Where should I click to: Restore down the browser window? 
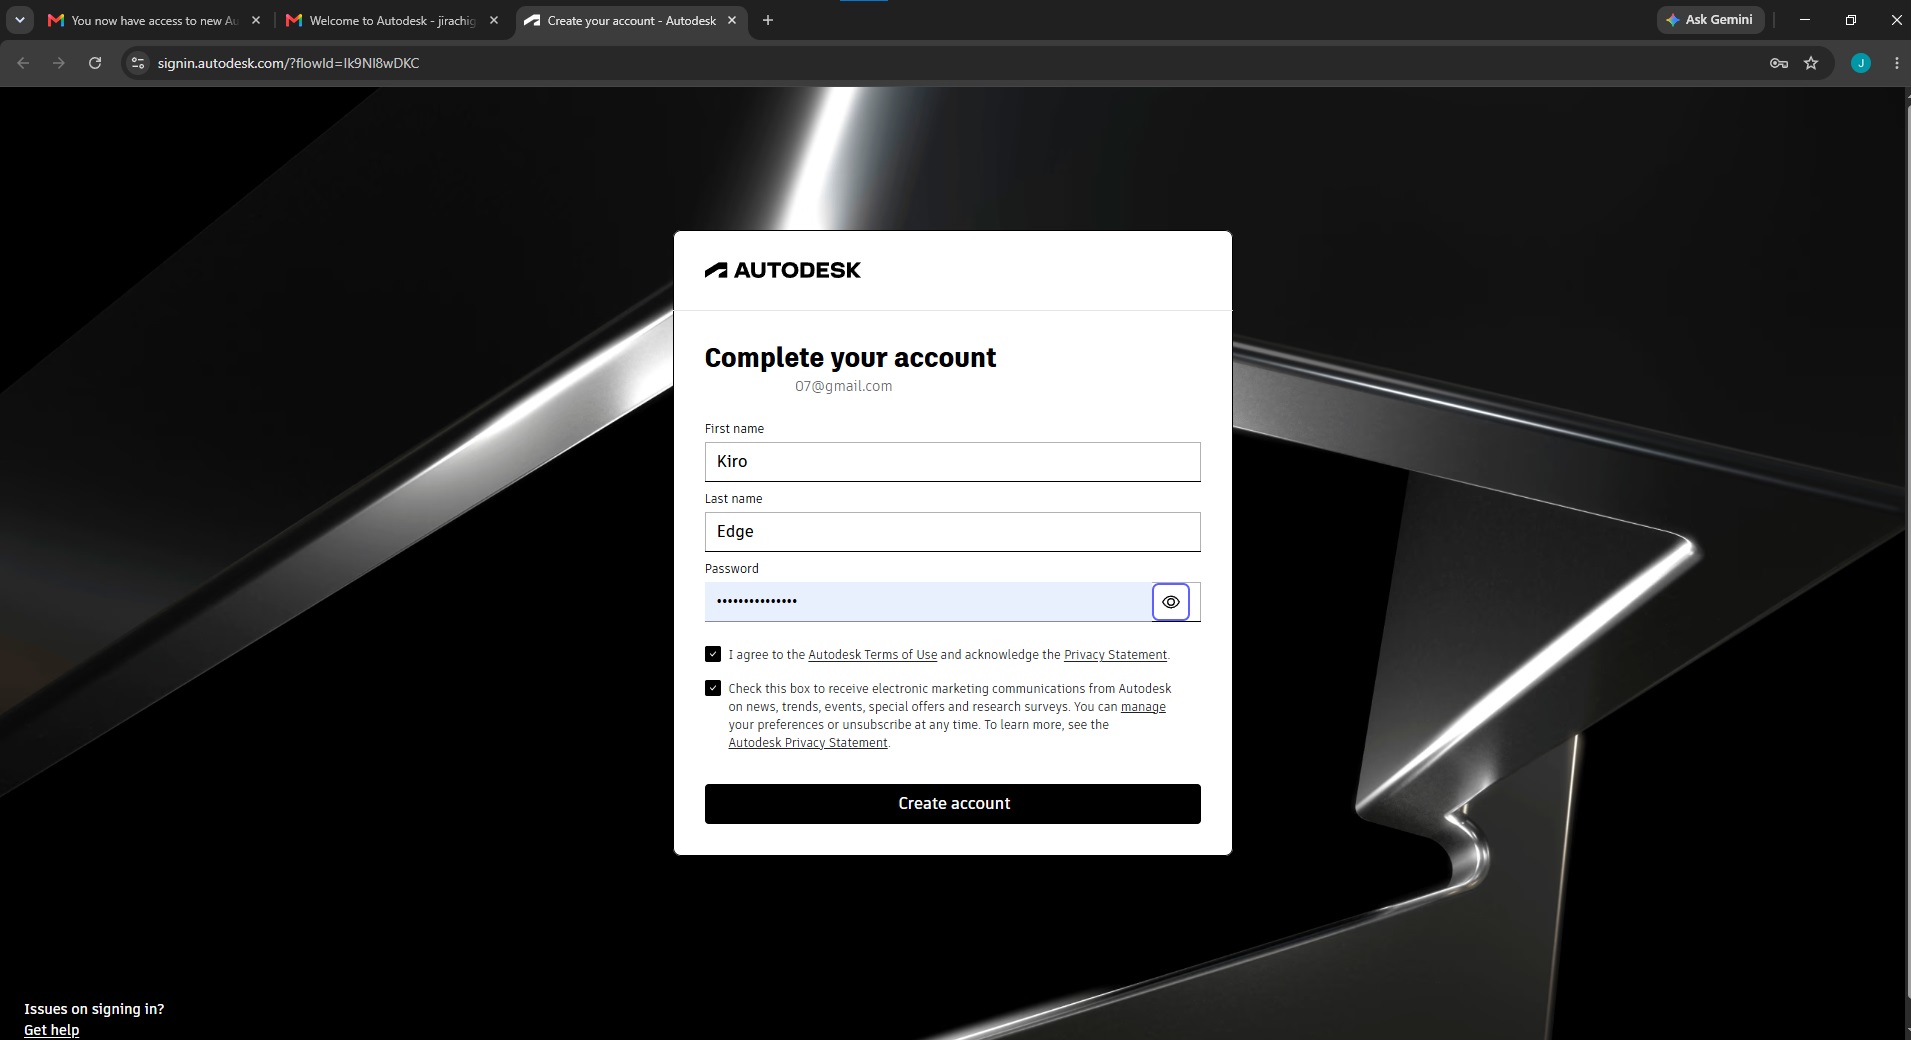[1851, 20]
